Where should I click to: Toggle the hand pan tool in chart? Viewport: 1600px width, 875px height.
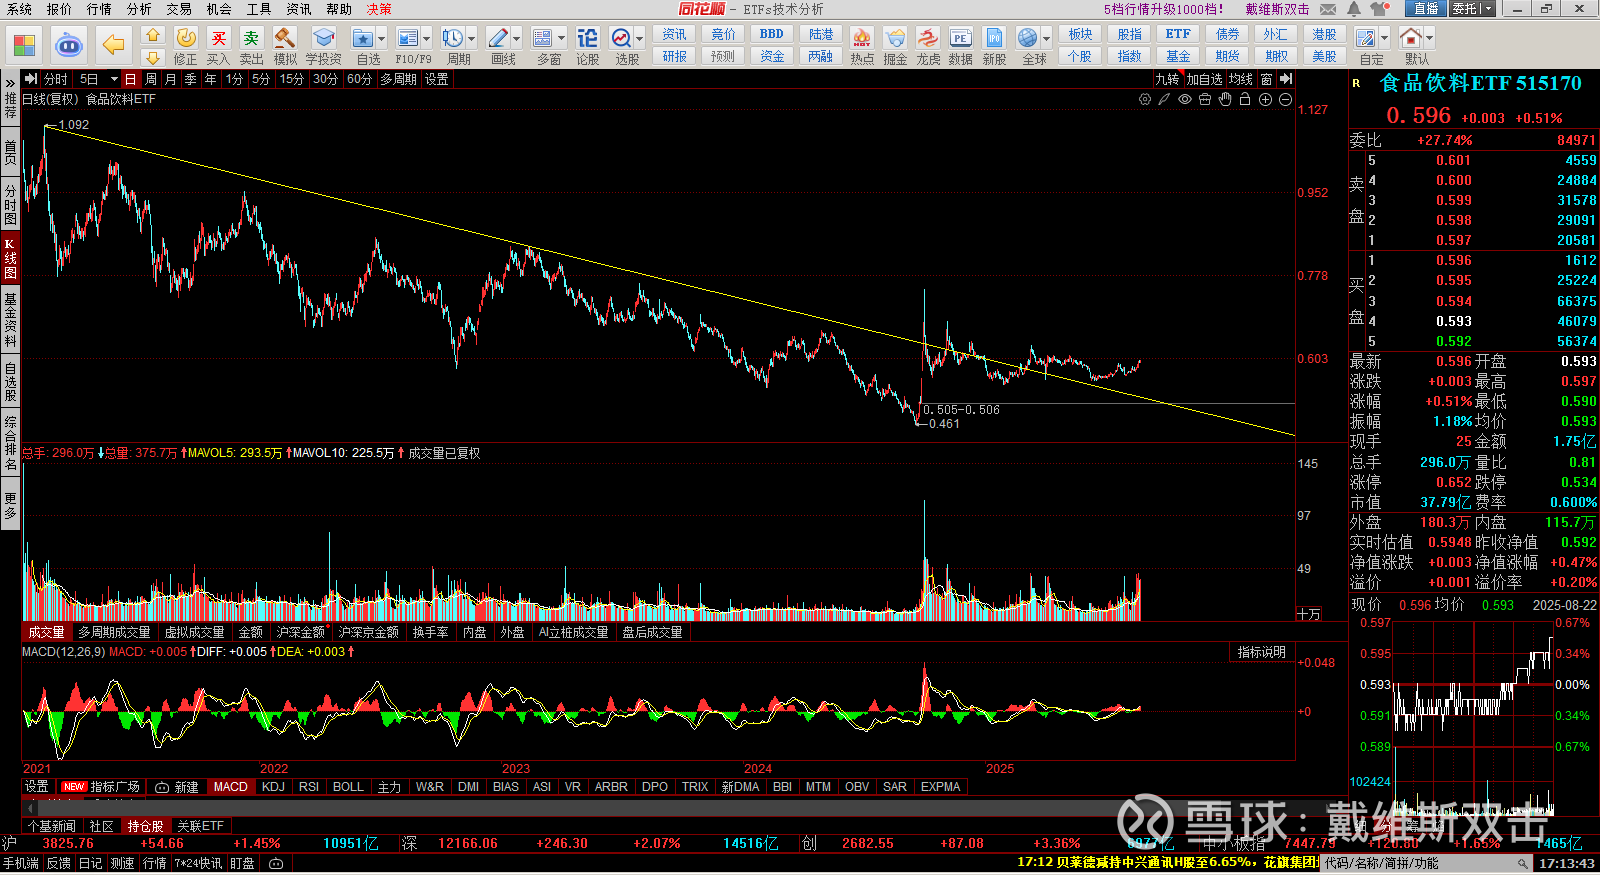click(x=1225, y=99)
